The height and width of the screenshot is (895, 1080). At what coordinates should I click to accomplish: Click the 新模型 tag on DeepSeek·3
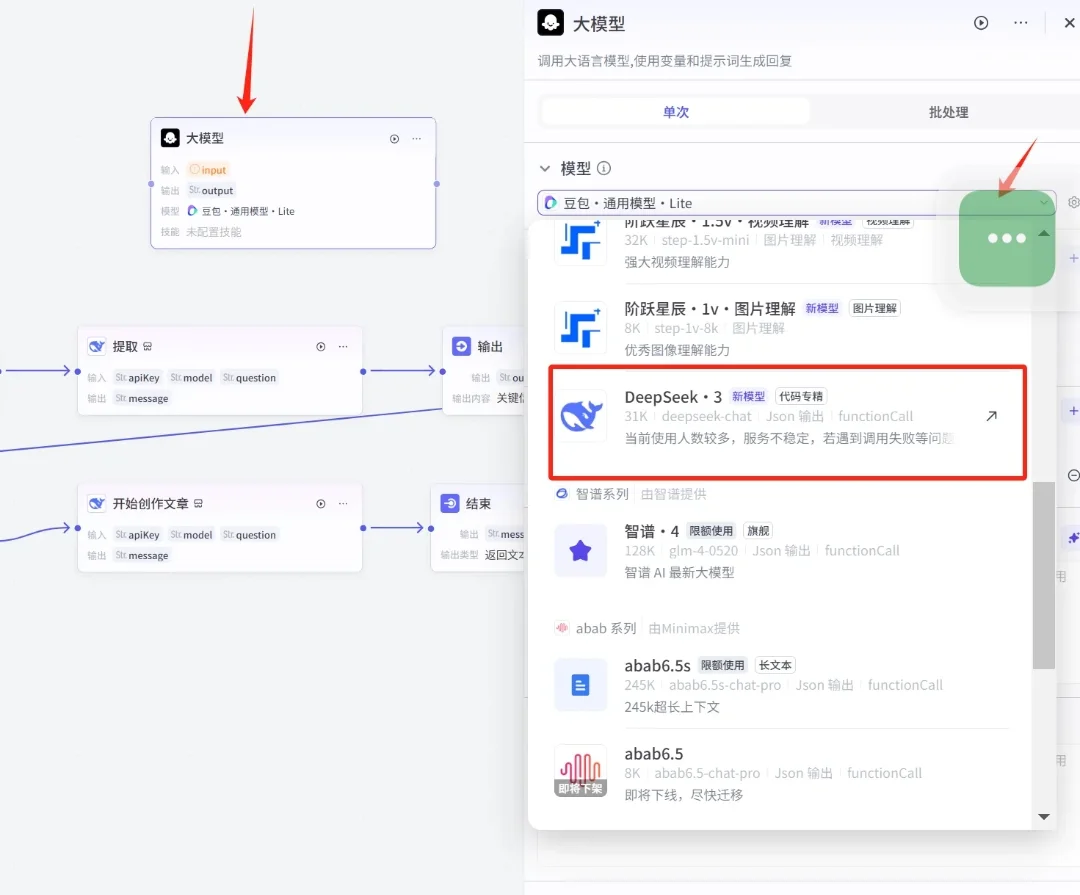pos(748,396)
